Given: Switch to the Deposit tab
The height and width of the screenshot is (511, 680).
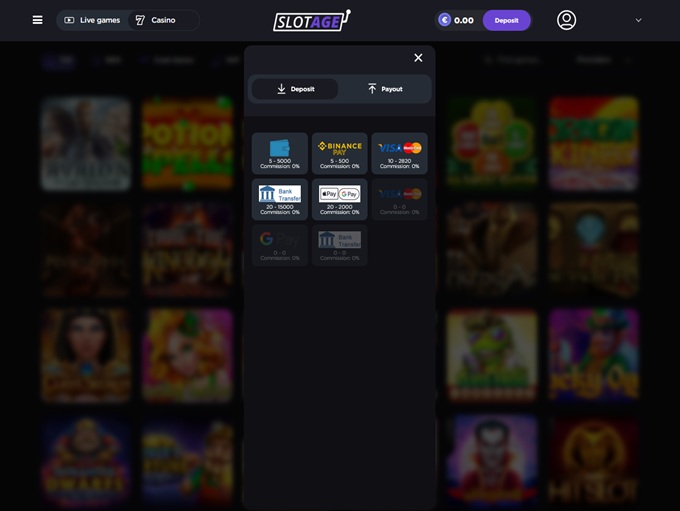Looking at the screenshot, I should pos(294,89).
